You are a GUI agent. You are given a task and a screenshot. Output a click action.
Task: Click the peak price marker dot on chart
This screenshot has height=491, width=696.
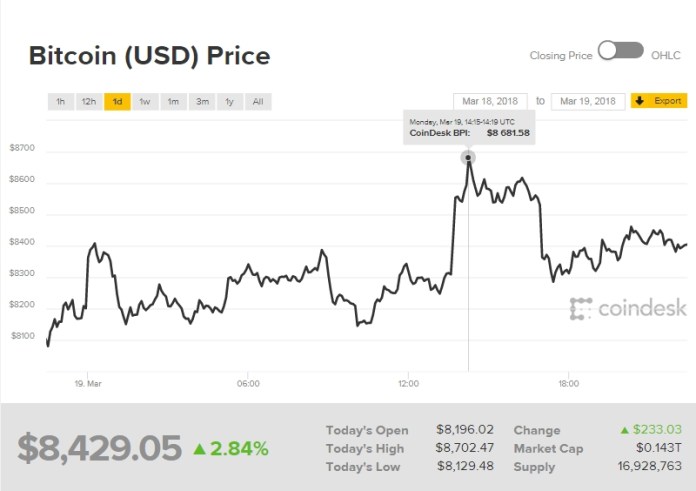click(x=468, y=158)
